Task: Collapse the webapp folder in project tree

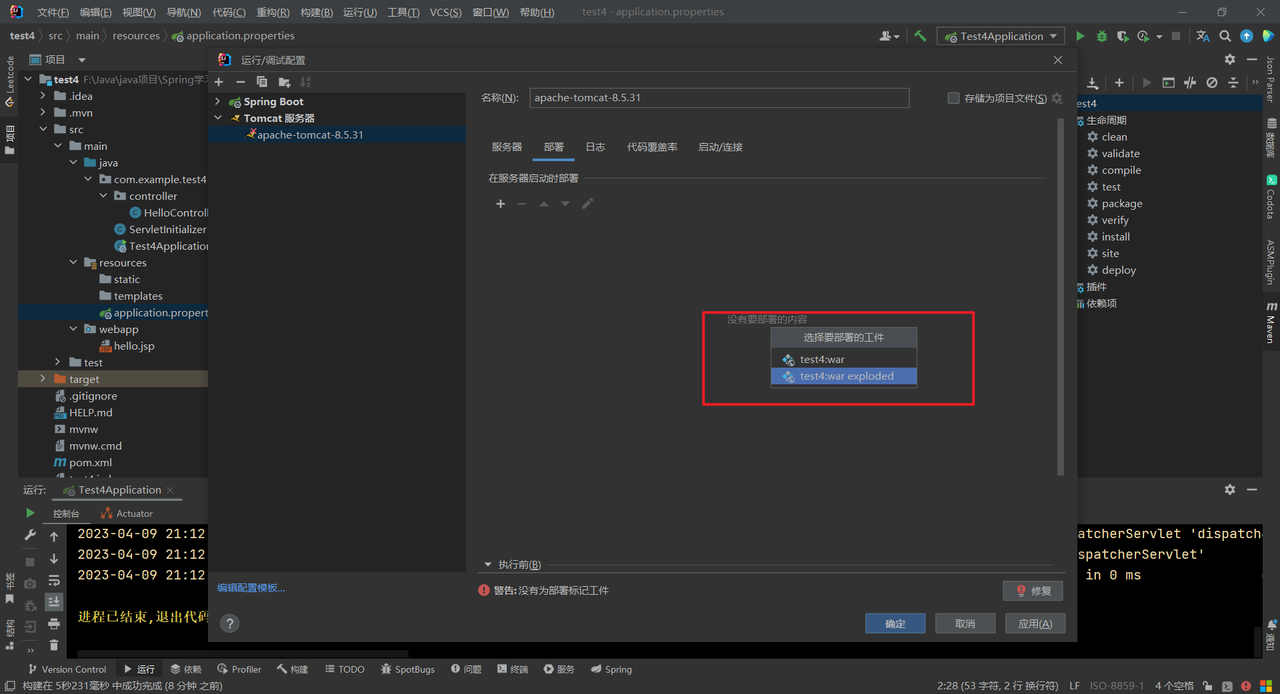Action: click(x=74, y=329)
